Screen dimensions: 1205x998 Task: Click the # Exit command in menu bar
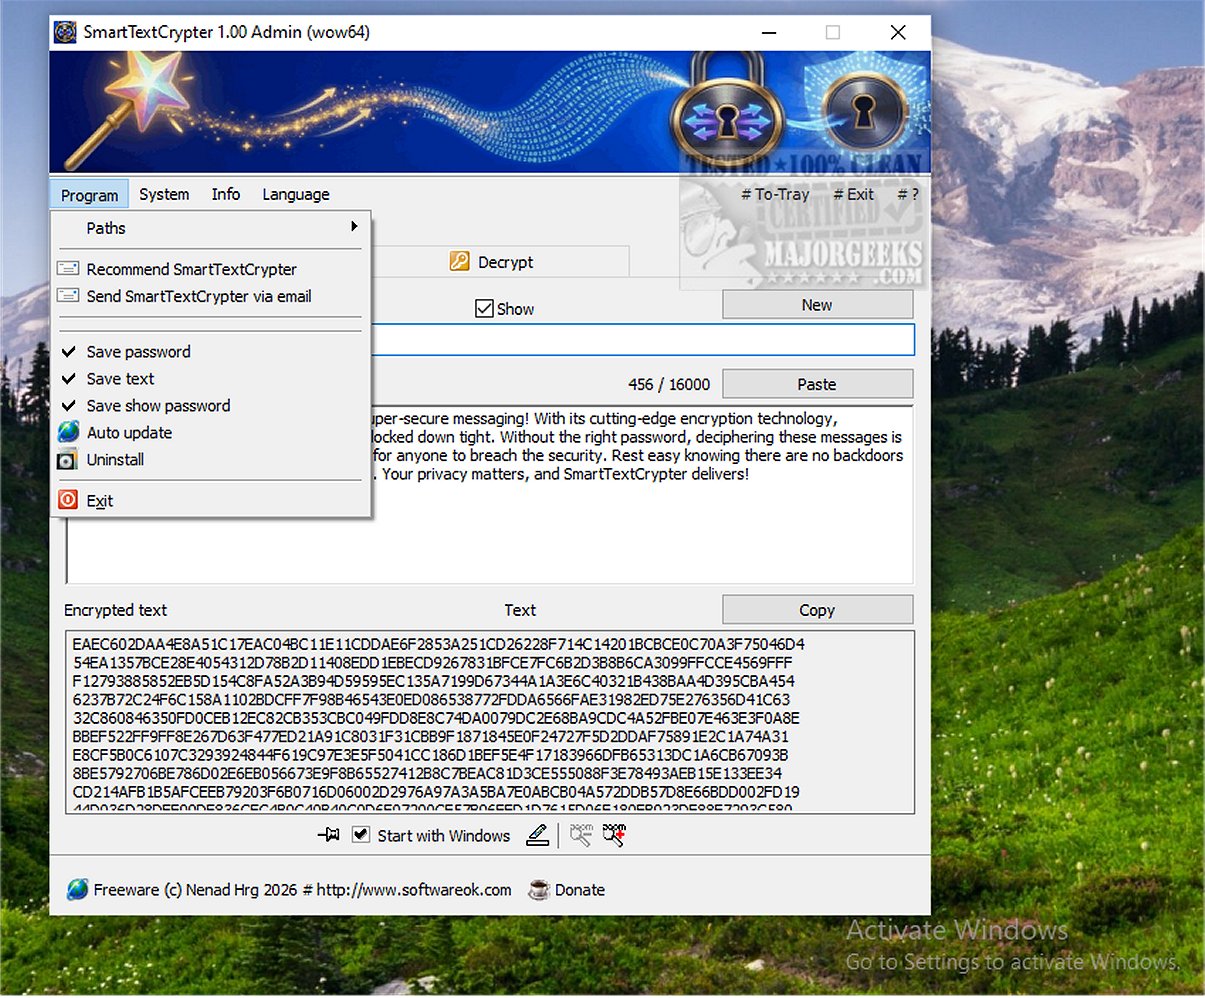pyautogui.click(x=853, y=194)
